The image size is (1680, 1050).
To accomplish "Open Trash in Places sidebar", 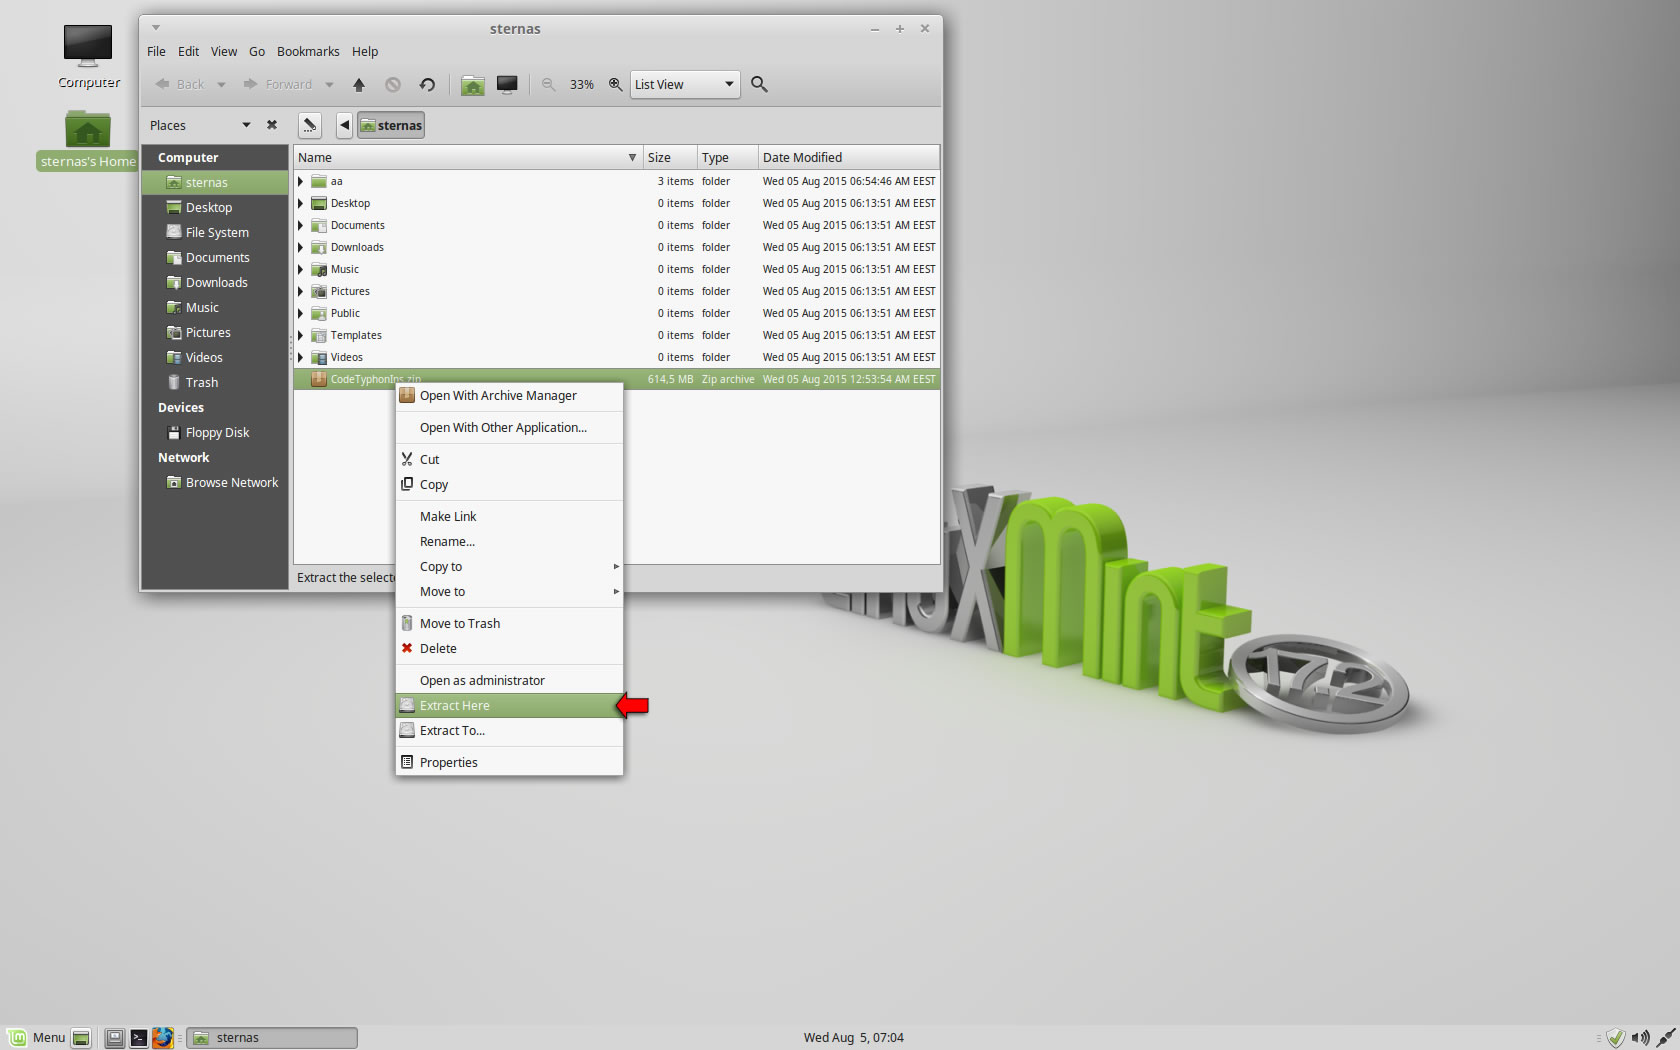I will pyautogui.click(x=215, y=382).
